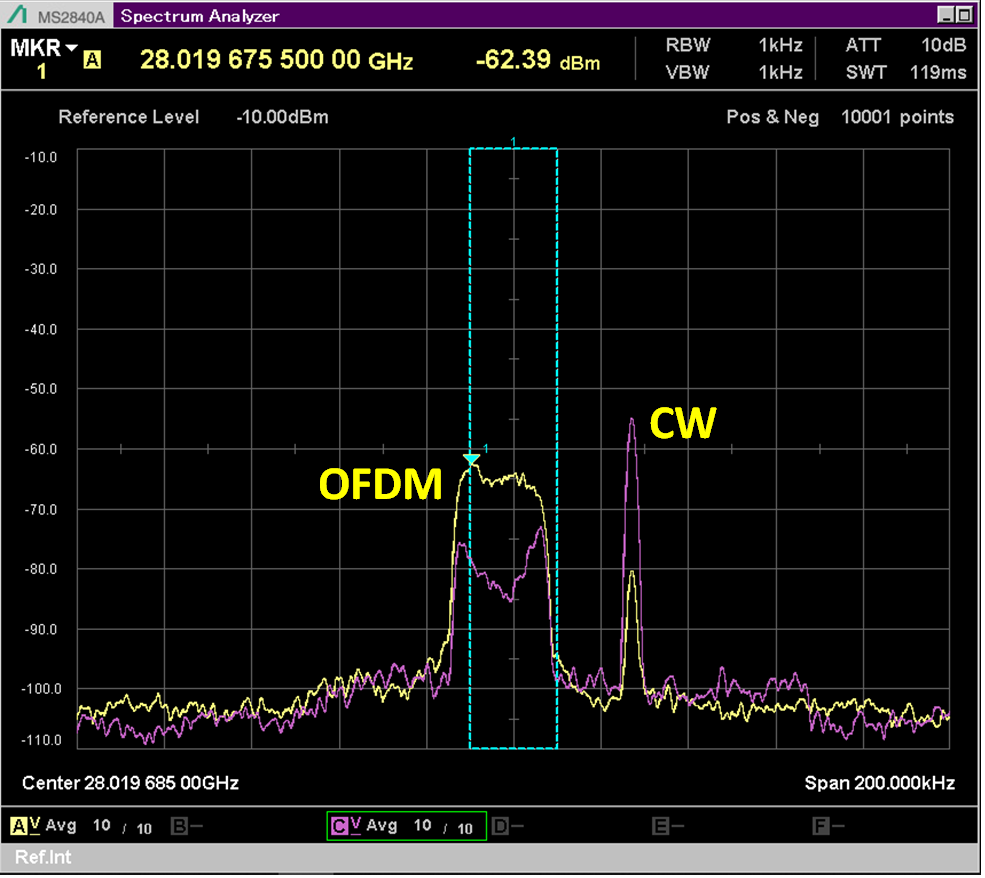Click marker 1 triangle on OFDM peak

471,458
